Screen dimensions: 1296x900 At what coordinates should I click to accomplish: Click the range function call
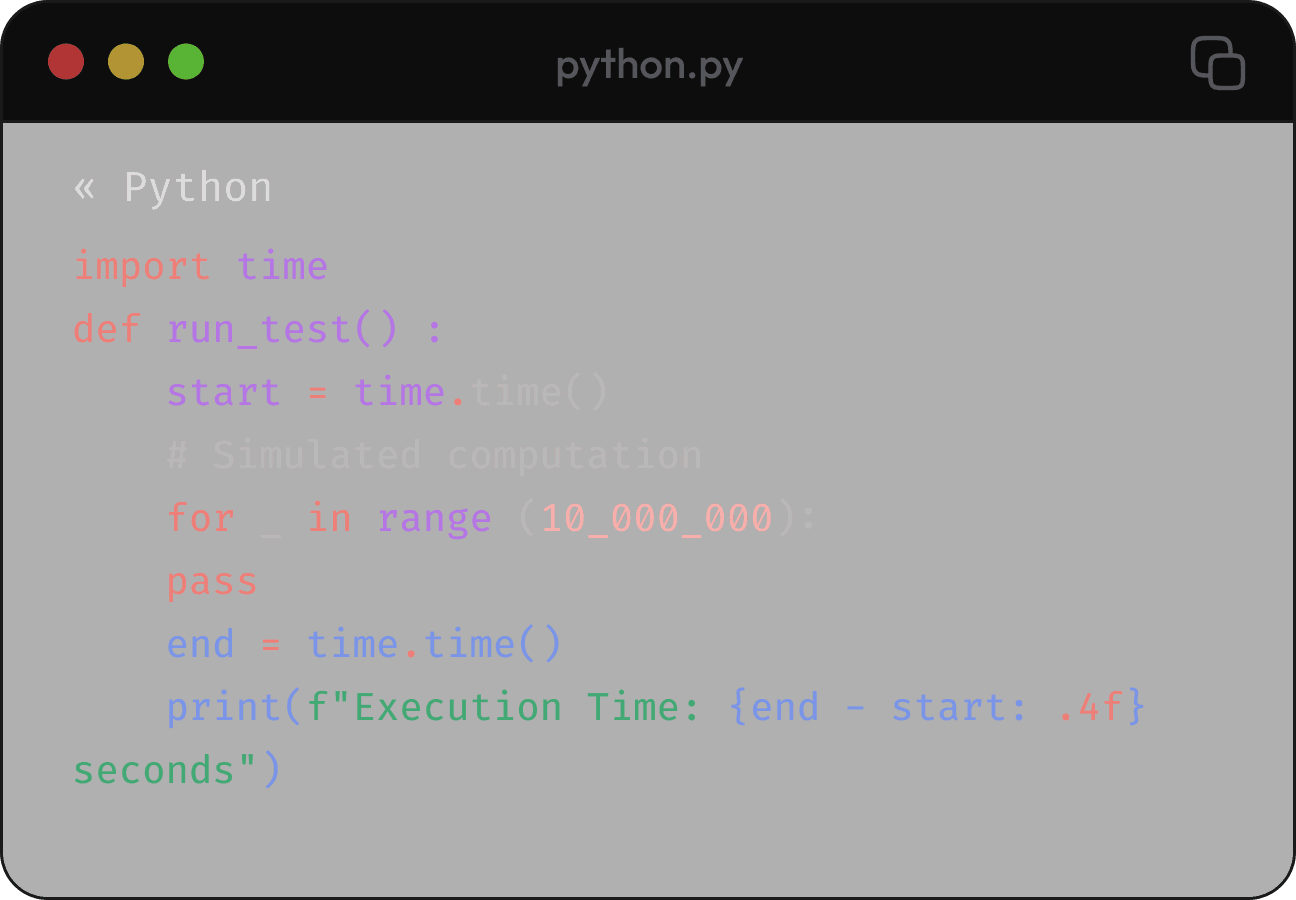coord(434,518)
